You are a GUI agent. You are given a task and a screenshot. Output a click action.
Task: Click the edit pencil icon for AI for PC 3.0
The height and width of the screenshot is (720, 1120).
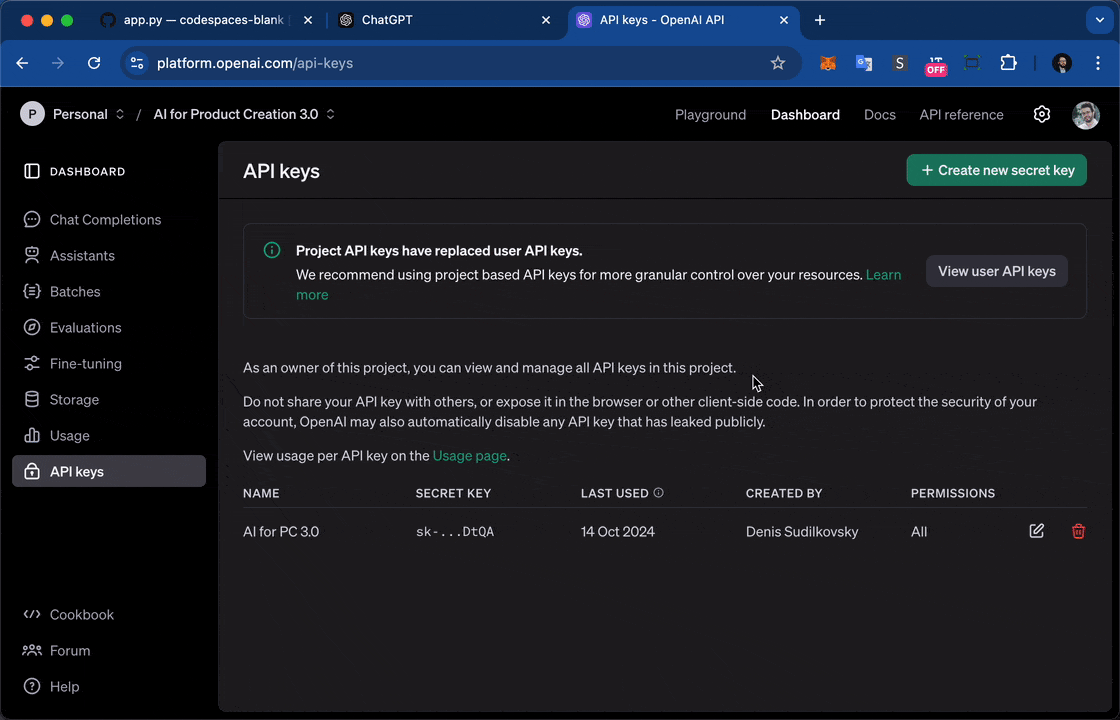pos(1036,531)
